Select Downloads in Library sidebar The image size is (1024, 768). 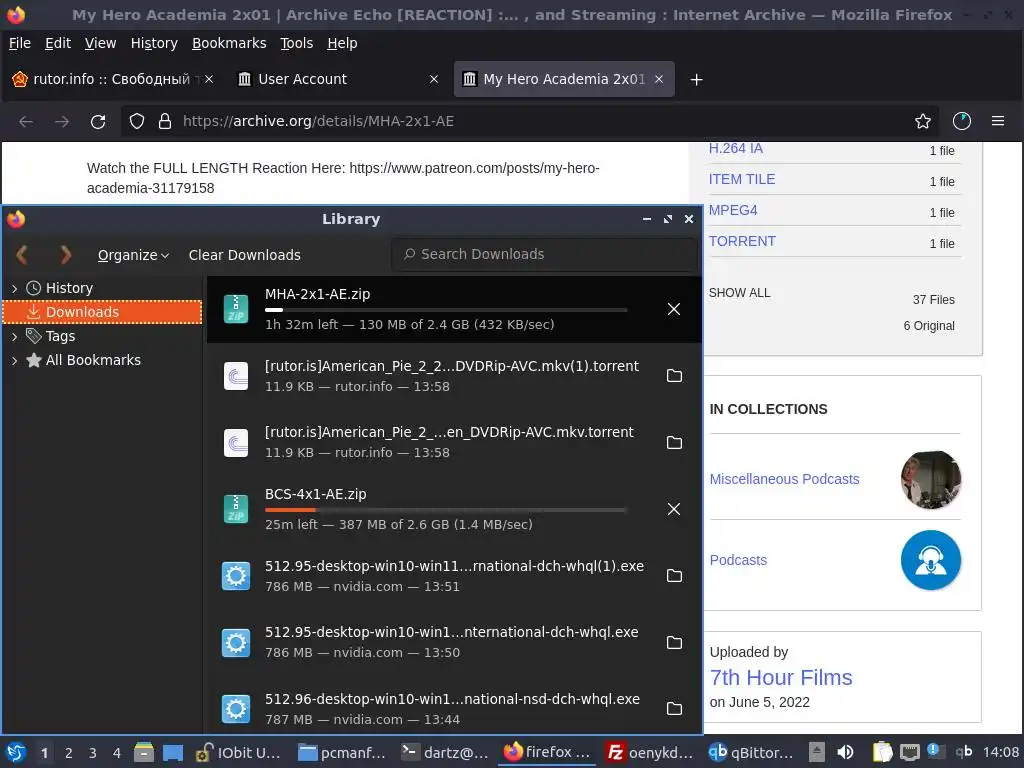point(103,312)
